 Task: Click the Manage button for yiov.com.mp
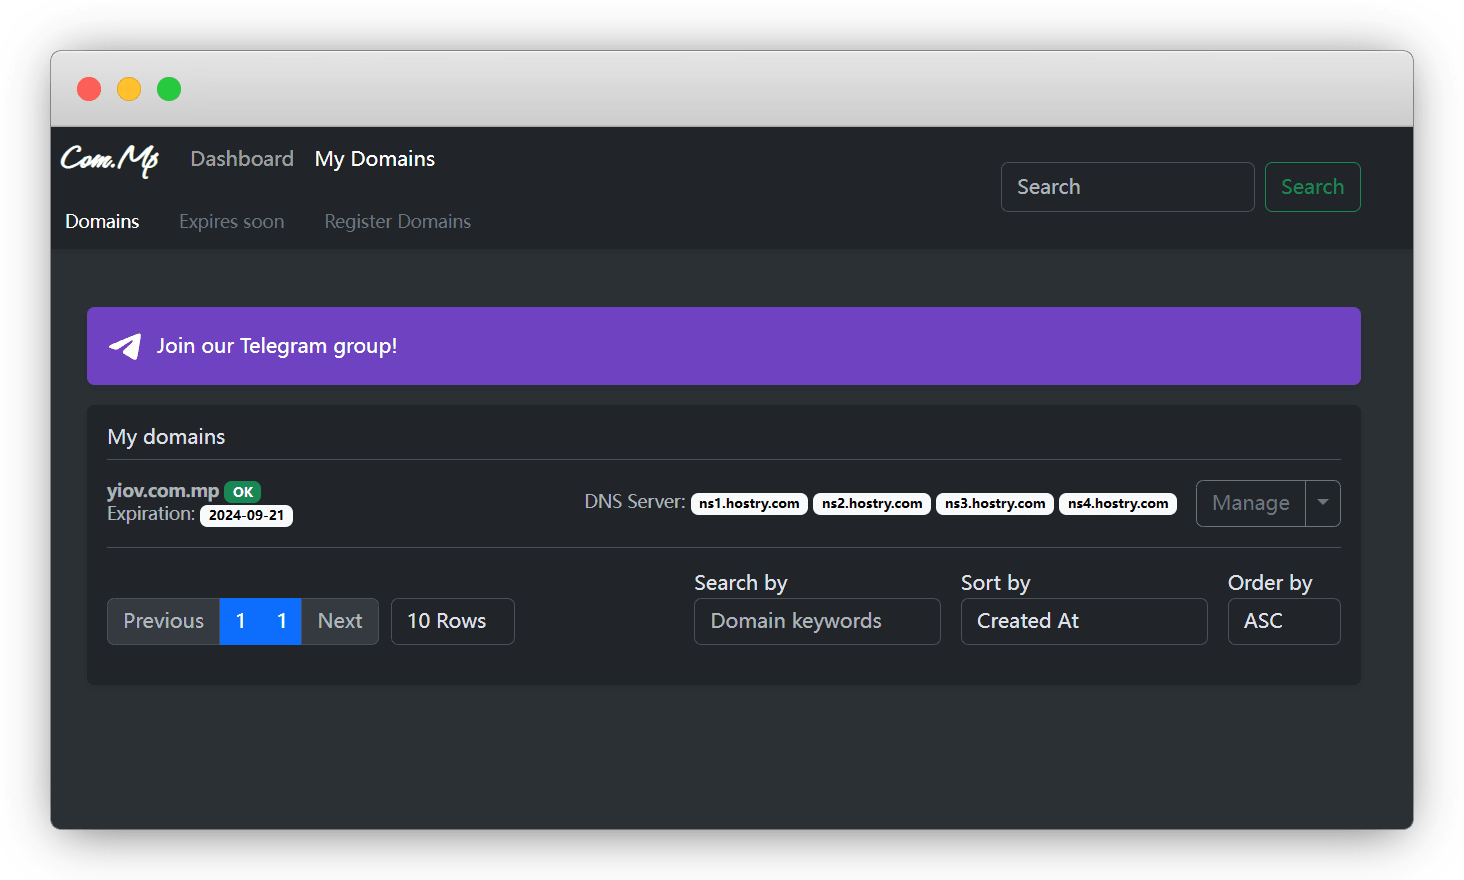click(x=1250, y=503)
